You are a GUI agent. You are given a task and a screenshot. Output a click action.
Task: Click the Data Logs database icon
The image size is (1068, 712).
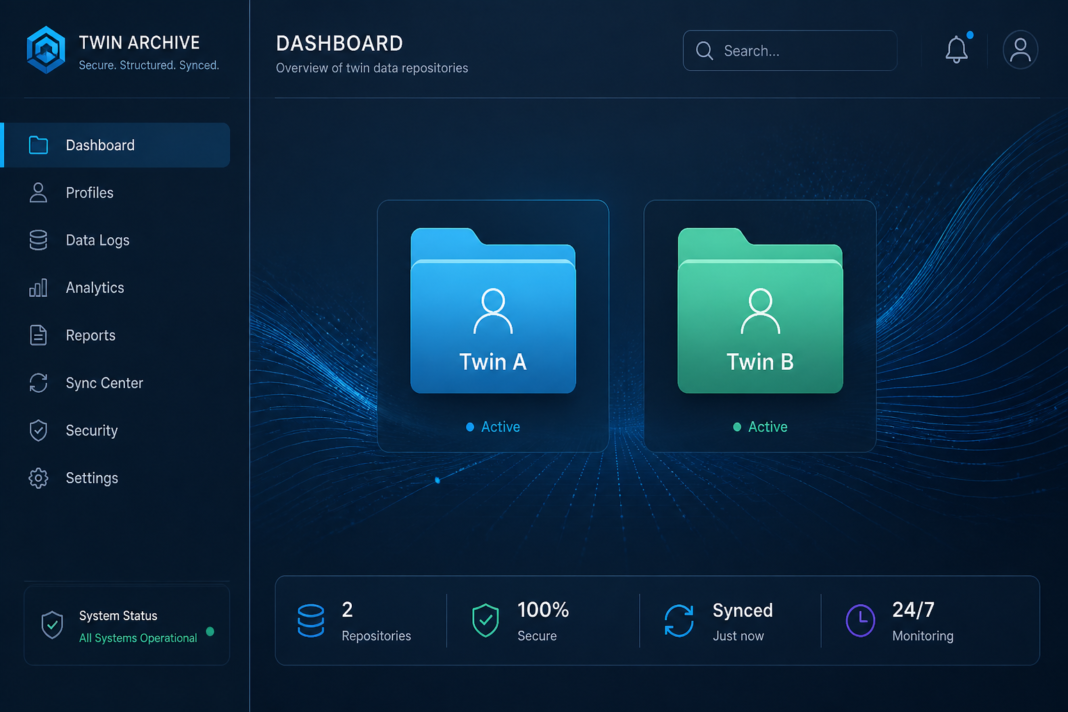(38, 240)
